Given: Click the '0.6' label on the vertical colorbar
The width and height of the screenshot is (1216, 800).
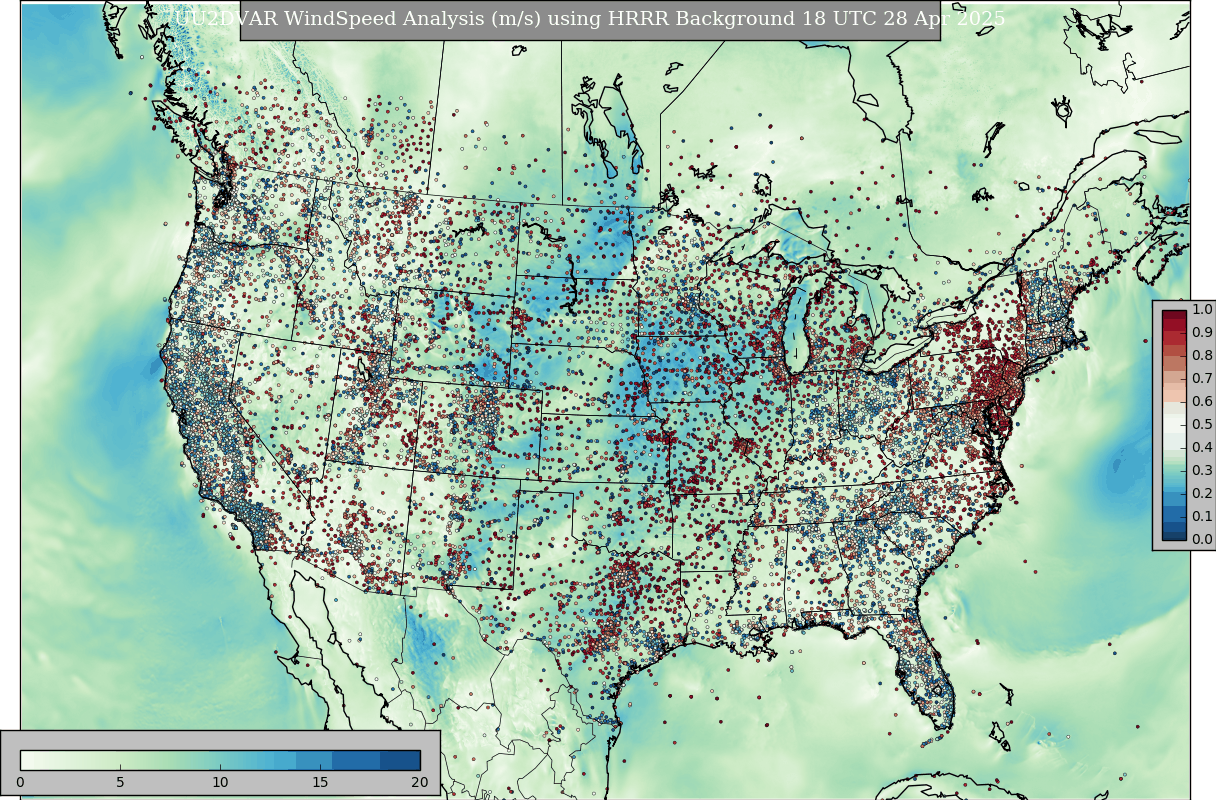Looking at the screenshot, I should coord(1202,402).
